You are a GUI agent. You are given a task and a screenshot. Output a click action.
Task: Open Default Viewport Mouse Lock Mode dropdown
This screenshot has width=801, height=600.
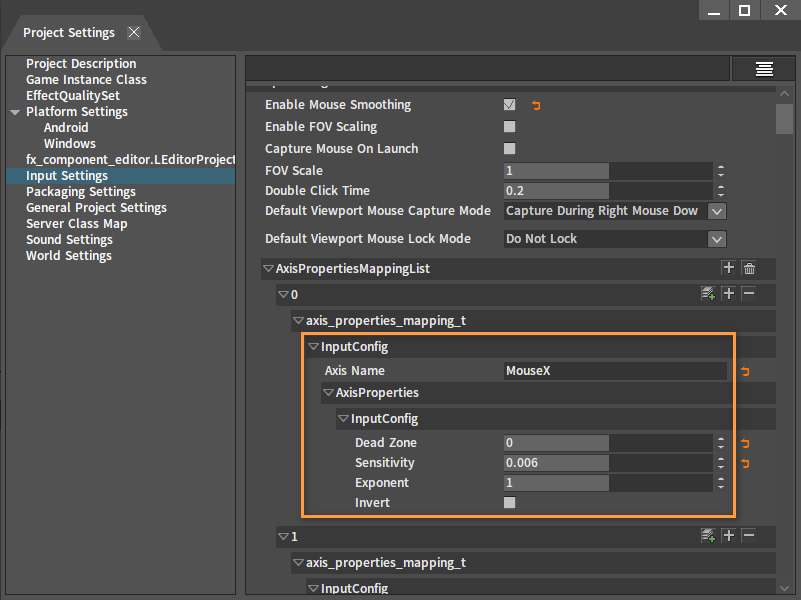717,239
